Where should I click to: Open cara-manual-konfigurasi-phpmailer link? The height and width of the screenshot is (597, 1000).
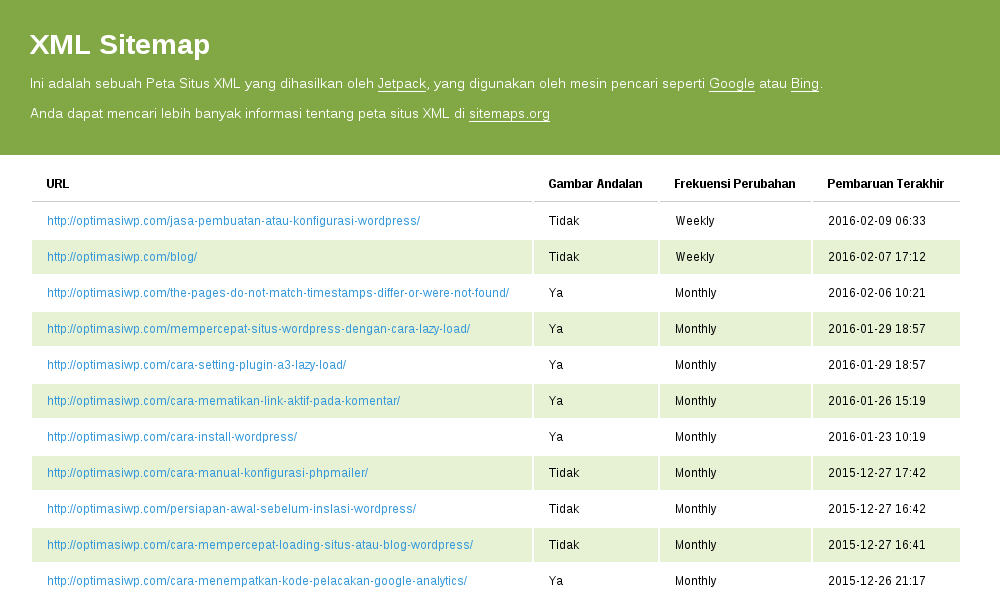(x=207, y=473)
